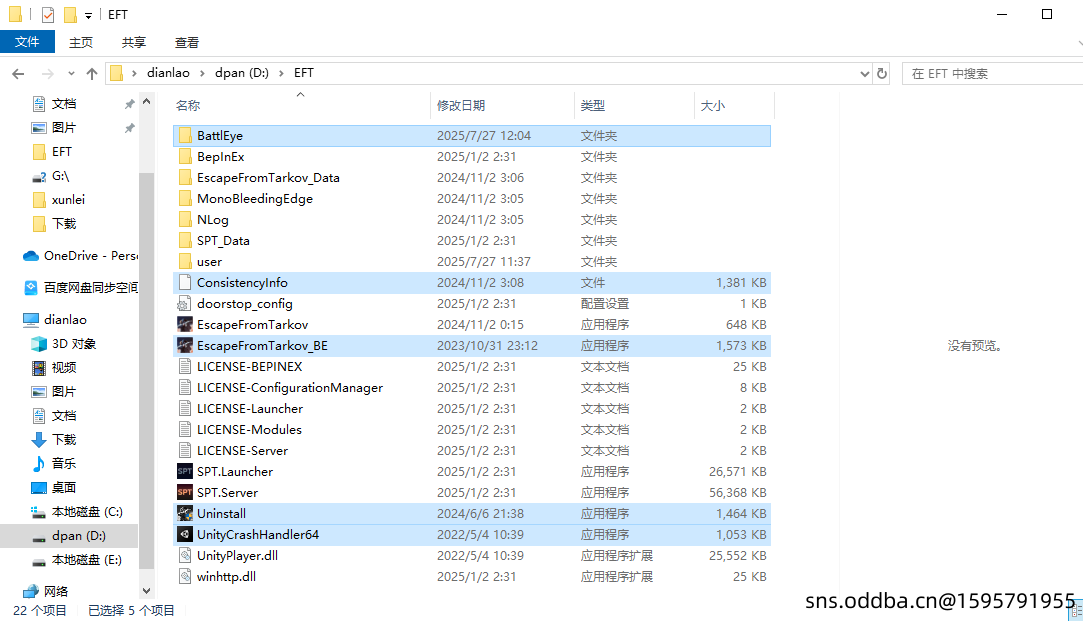
Task: Click the SPT.Server application icon
Action: click(x=184, y=493)
